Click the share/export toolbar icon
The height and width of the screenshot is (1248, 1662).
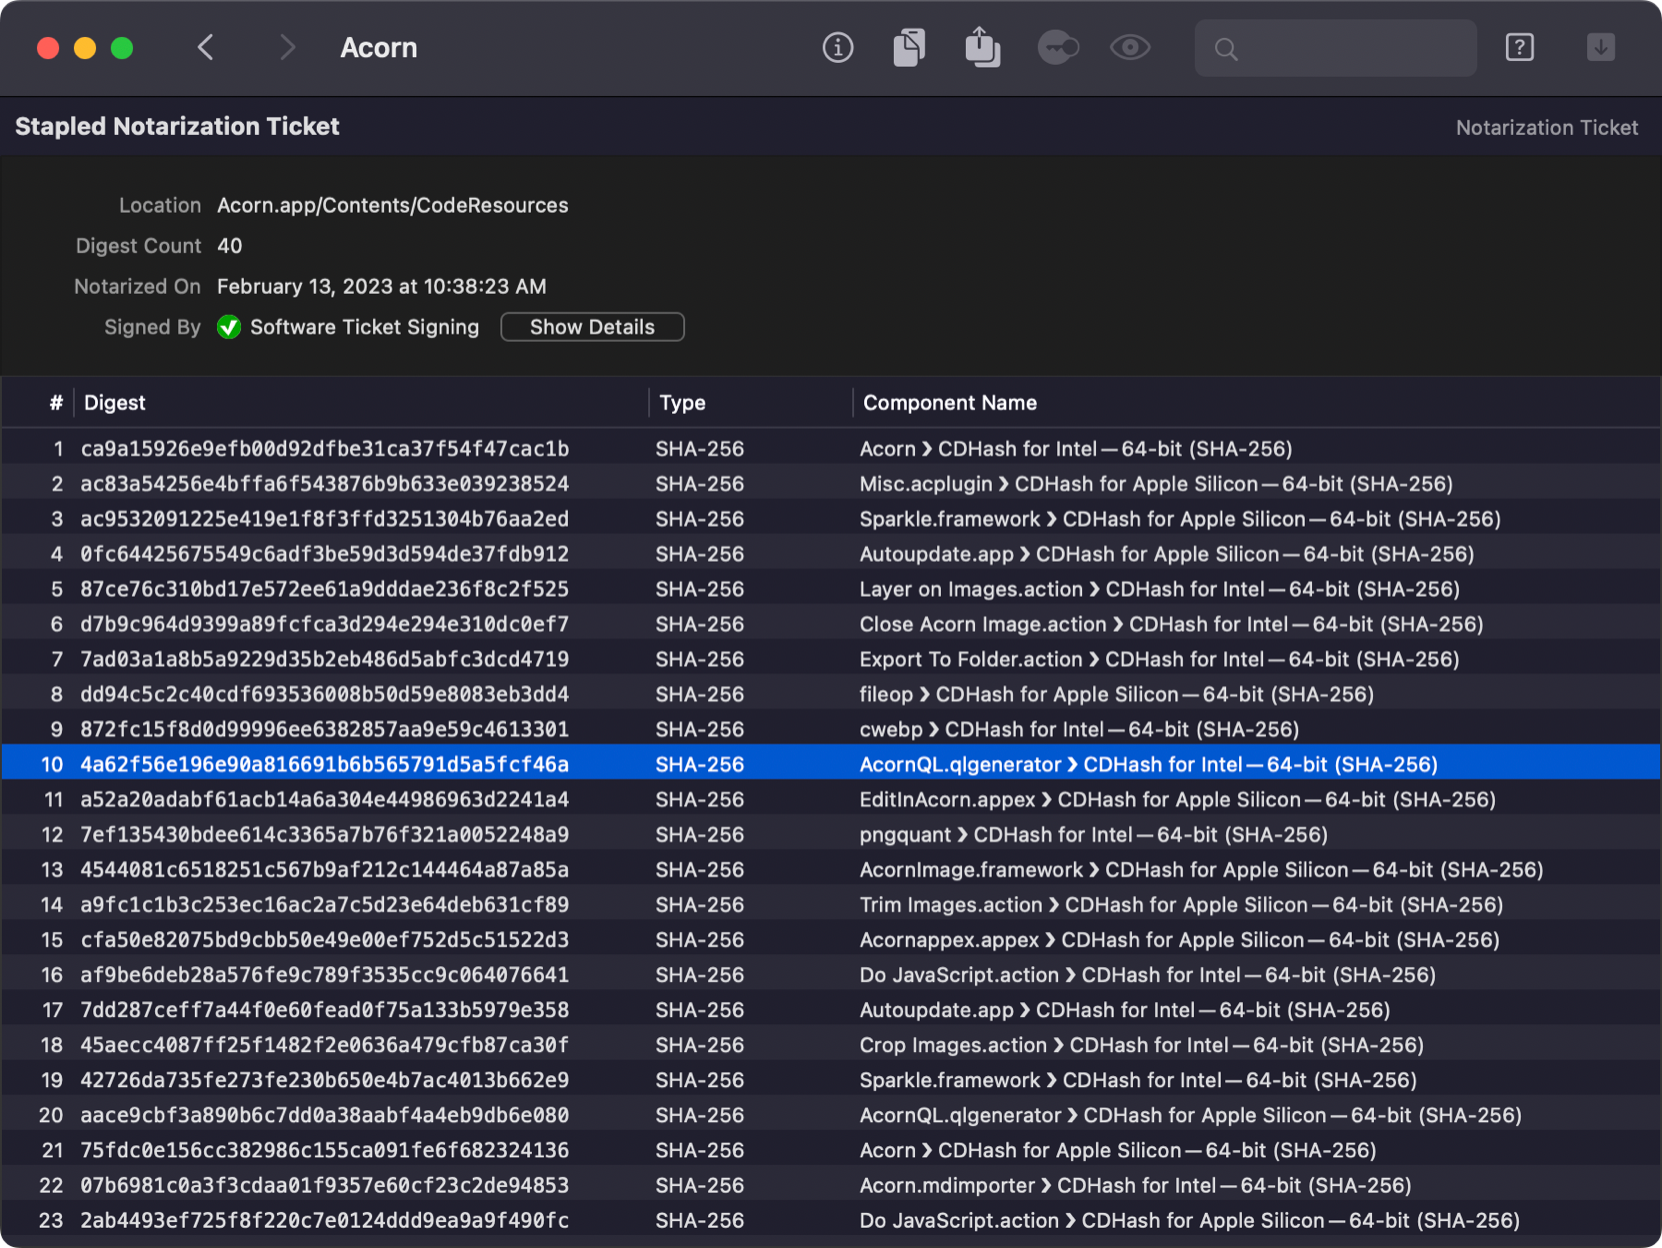click(982, 48)
